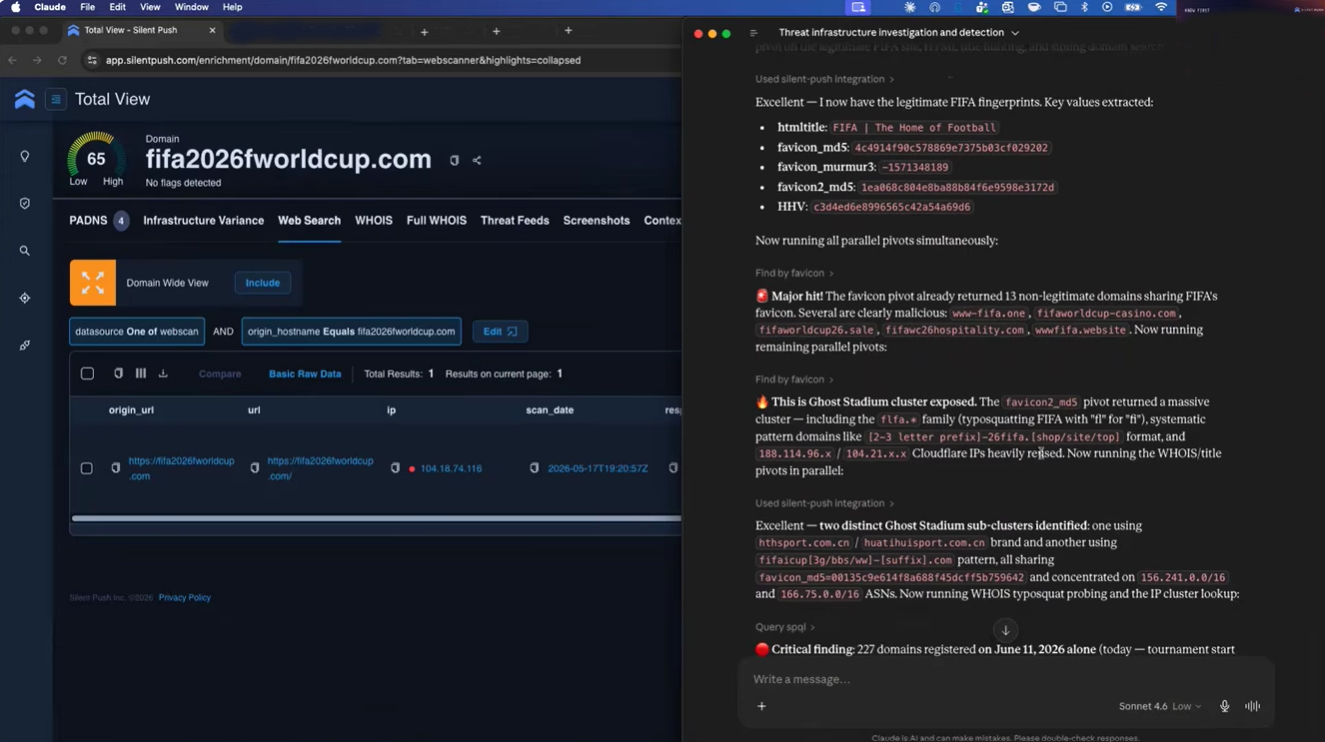
Task: Click the Silent Push logo icon
Action: [x=24, y=99]
